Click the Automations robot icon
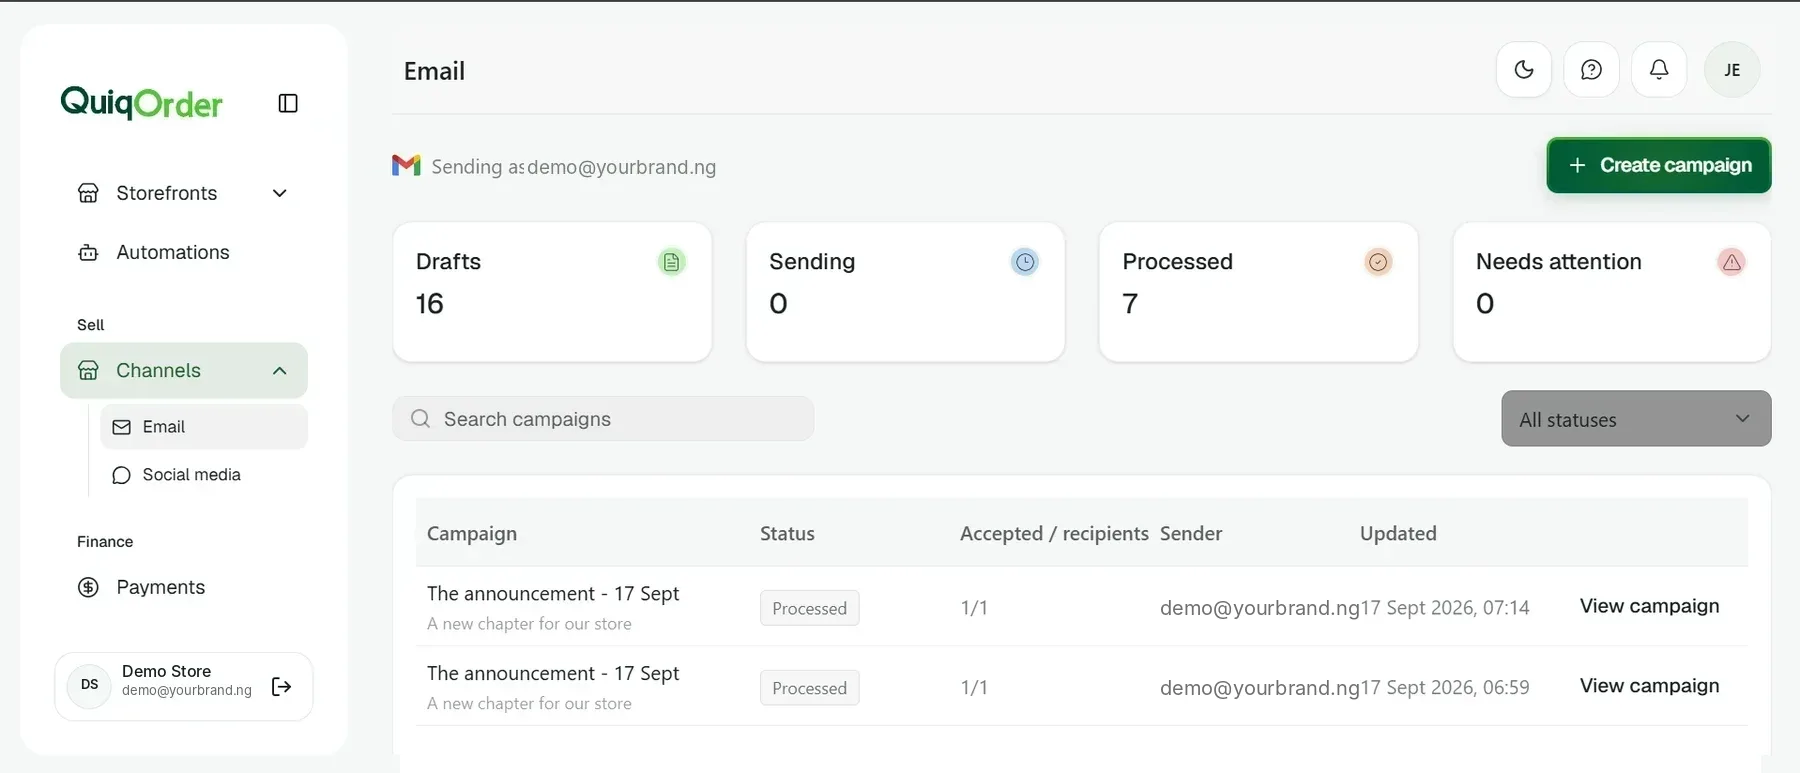The height and width of the screenshot is (773, 1800). pyautogui.click(x=88, y=252)
